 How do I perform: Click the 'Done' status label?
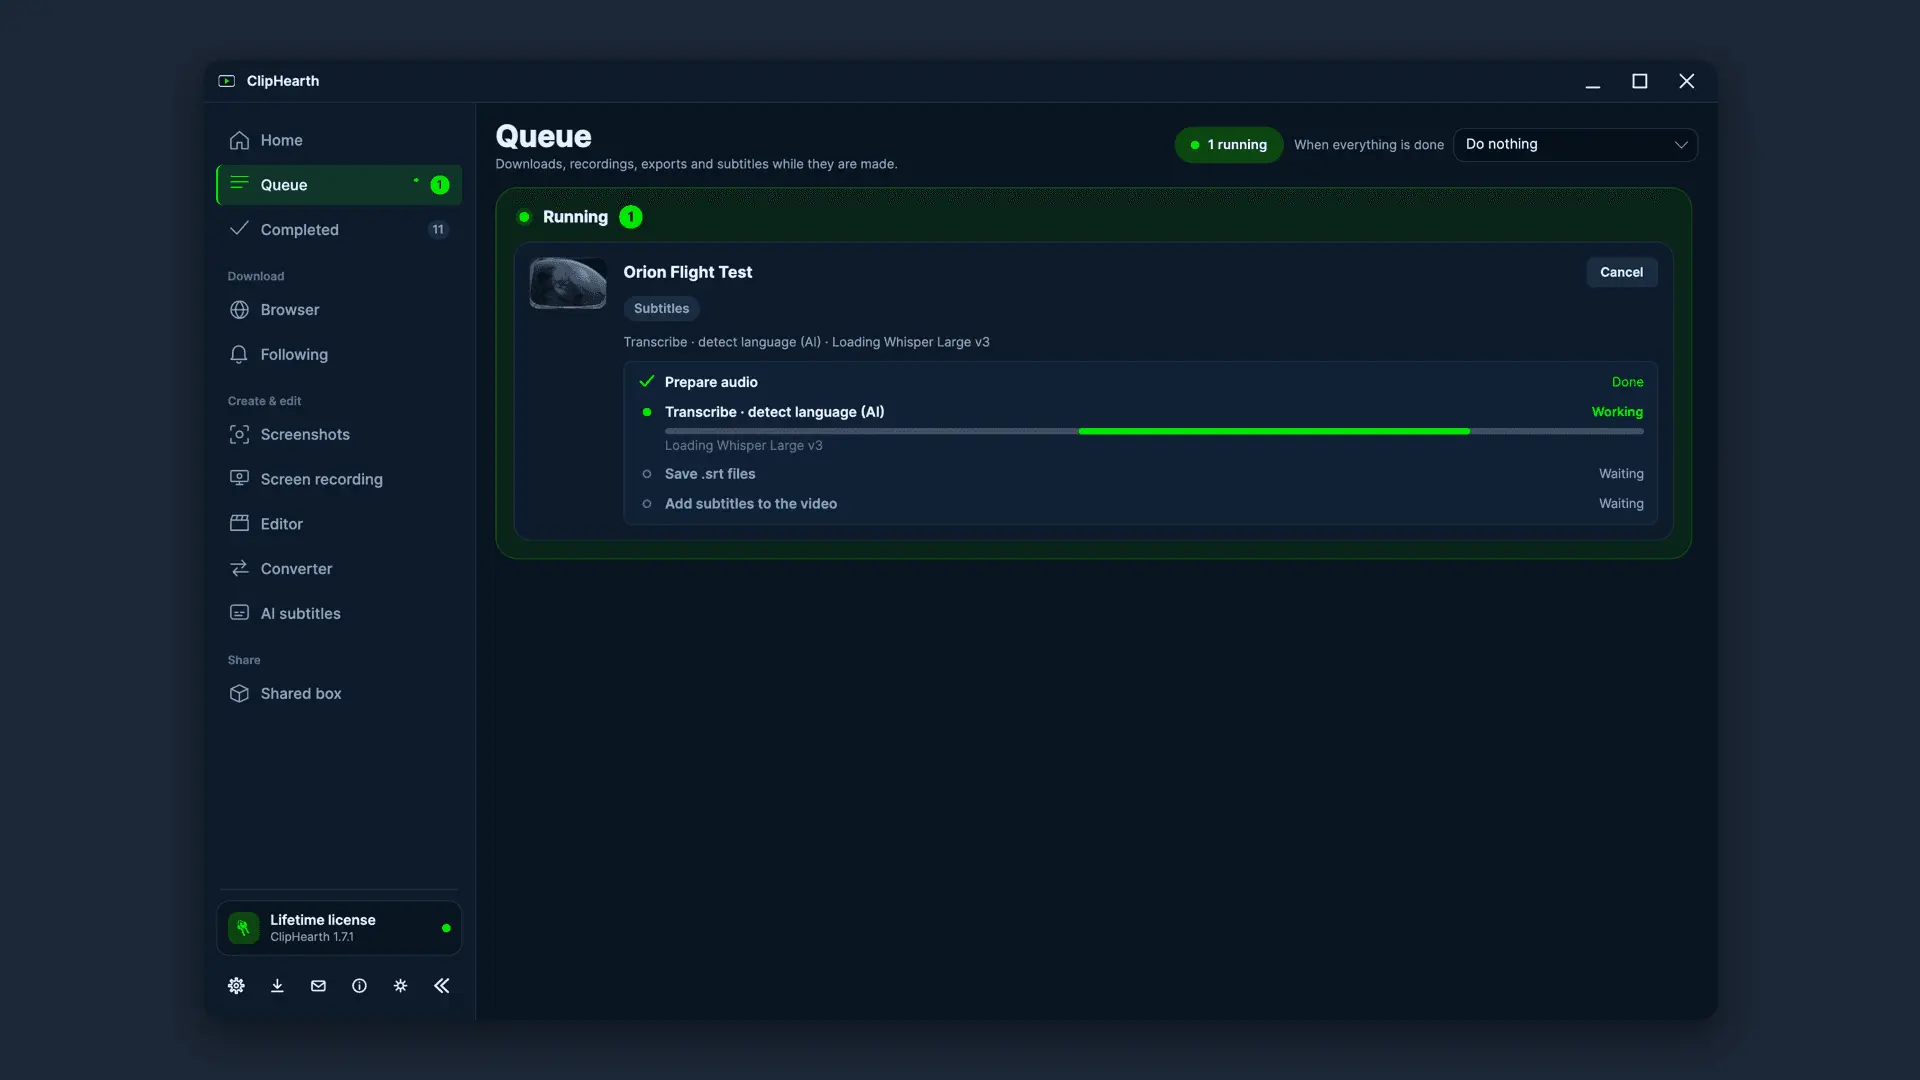(1627, 382)
